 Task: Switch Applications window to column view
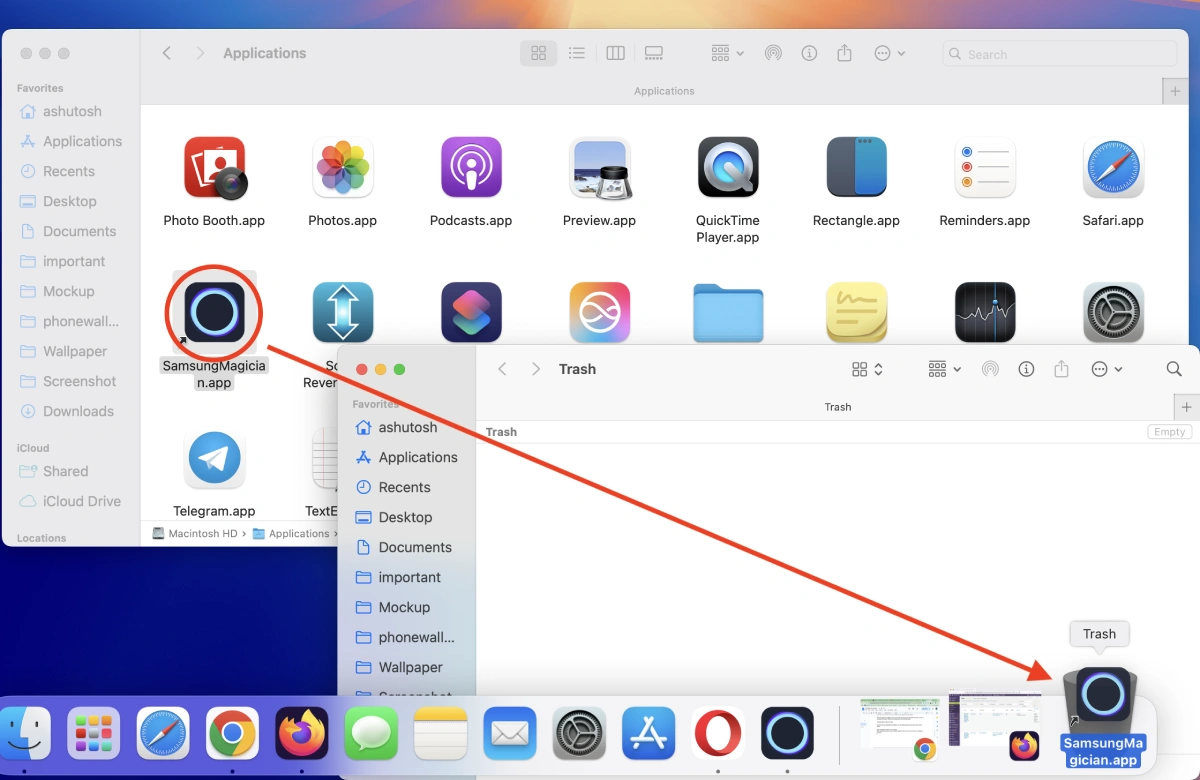click(x=616, y=53)
